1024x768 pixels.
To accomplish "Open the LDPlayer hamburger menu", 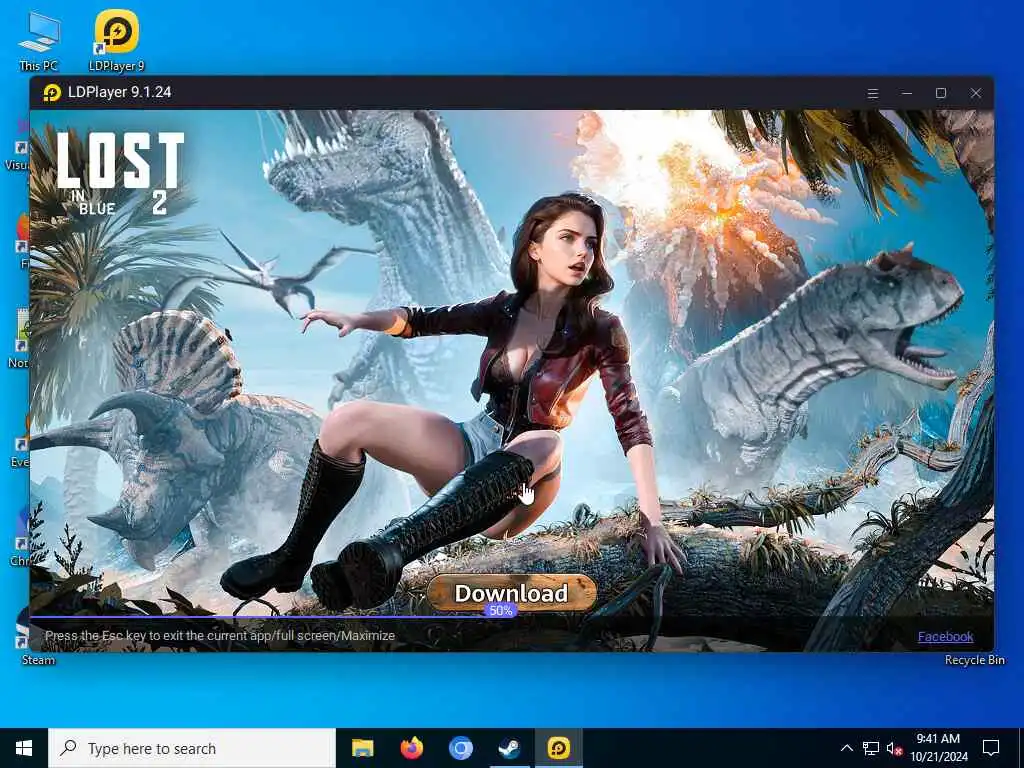I will (x=872, y=93).
